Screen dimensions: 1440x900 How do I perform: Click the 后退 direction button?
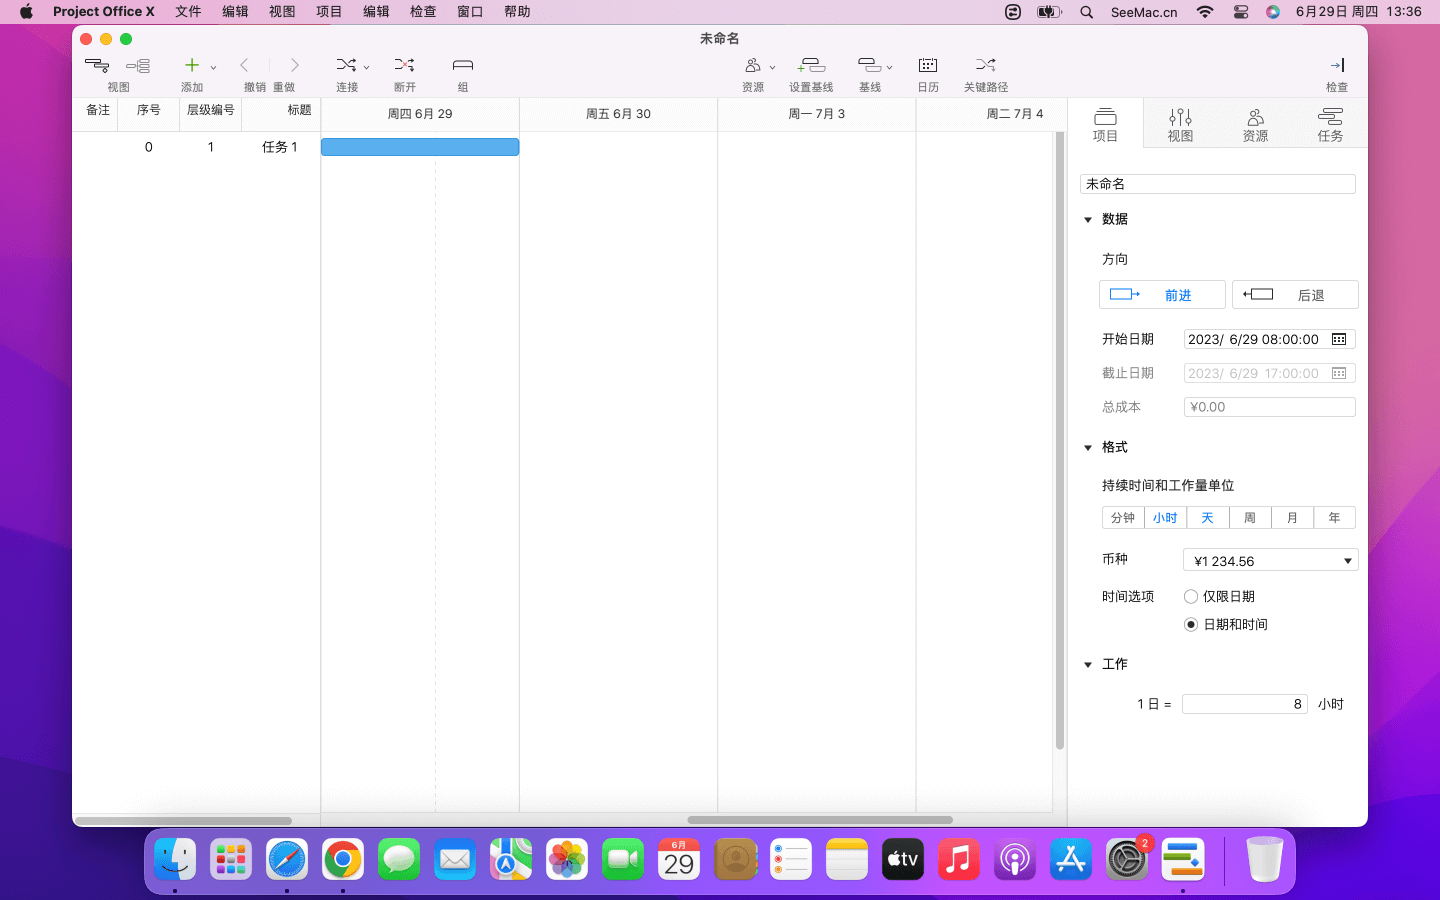pyautogui.click(x=1295, y=295)
